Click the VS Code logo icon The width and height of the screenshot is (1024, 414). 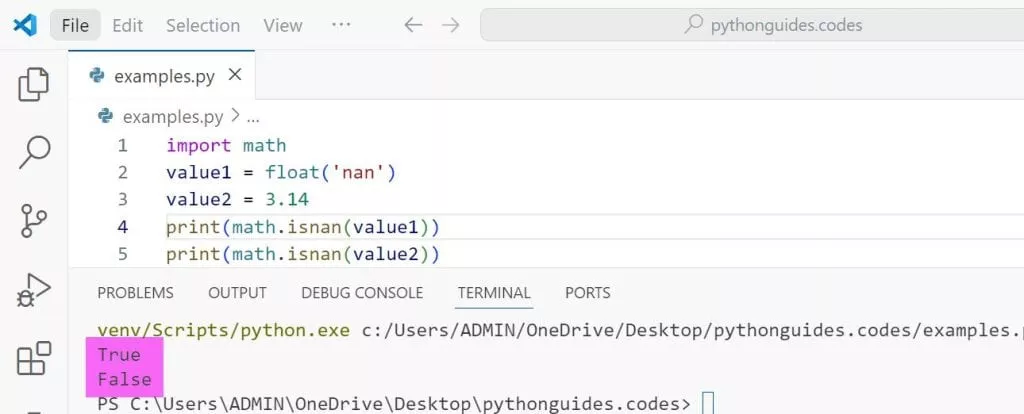(x=25, y=25)
